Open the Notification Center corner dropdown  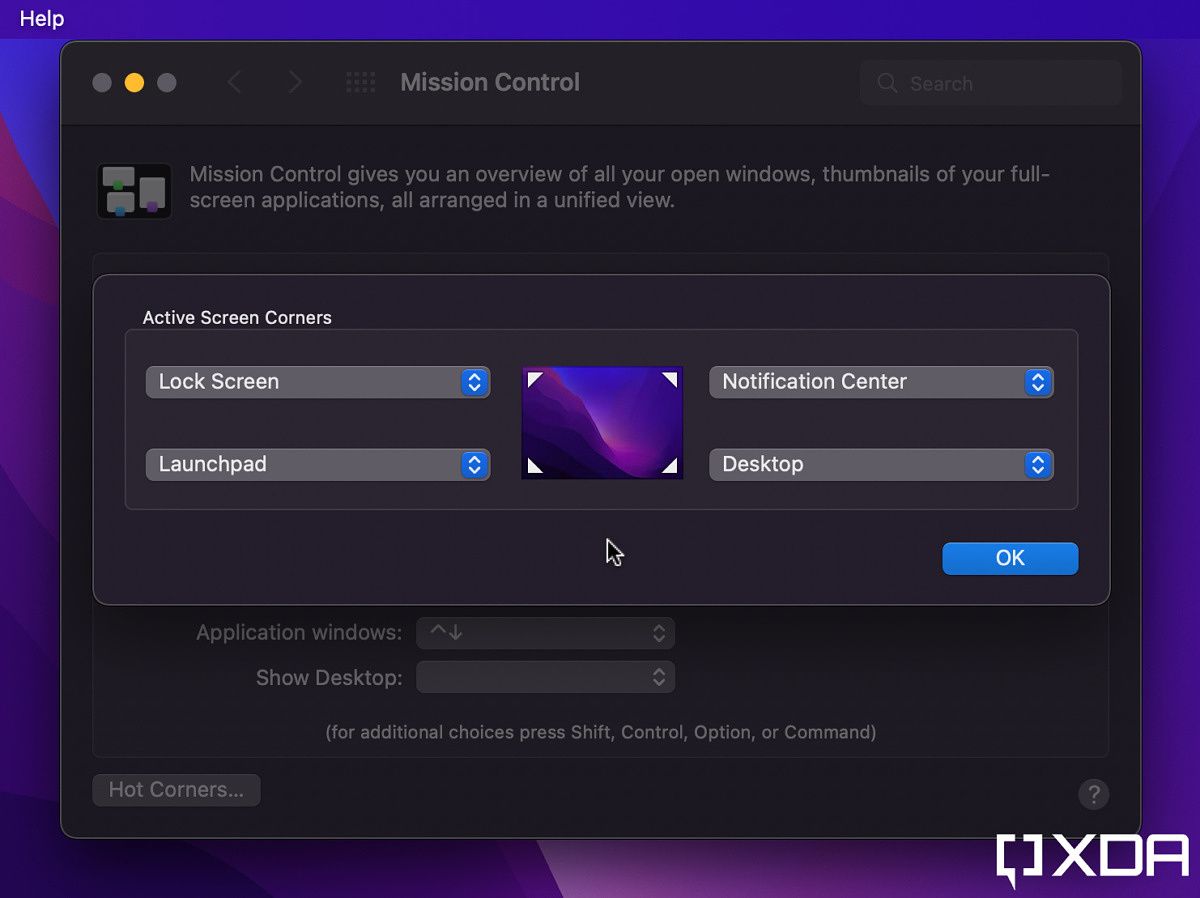pyautogui.click(x=881, y=382)
